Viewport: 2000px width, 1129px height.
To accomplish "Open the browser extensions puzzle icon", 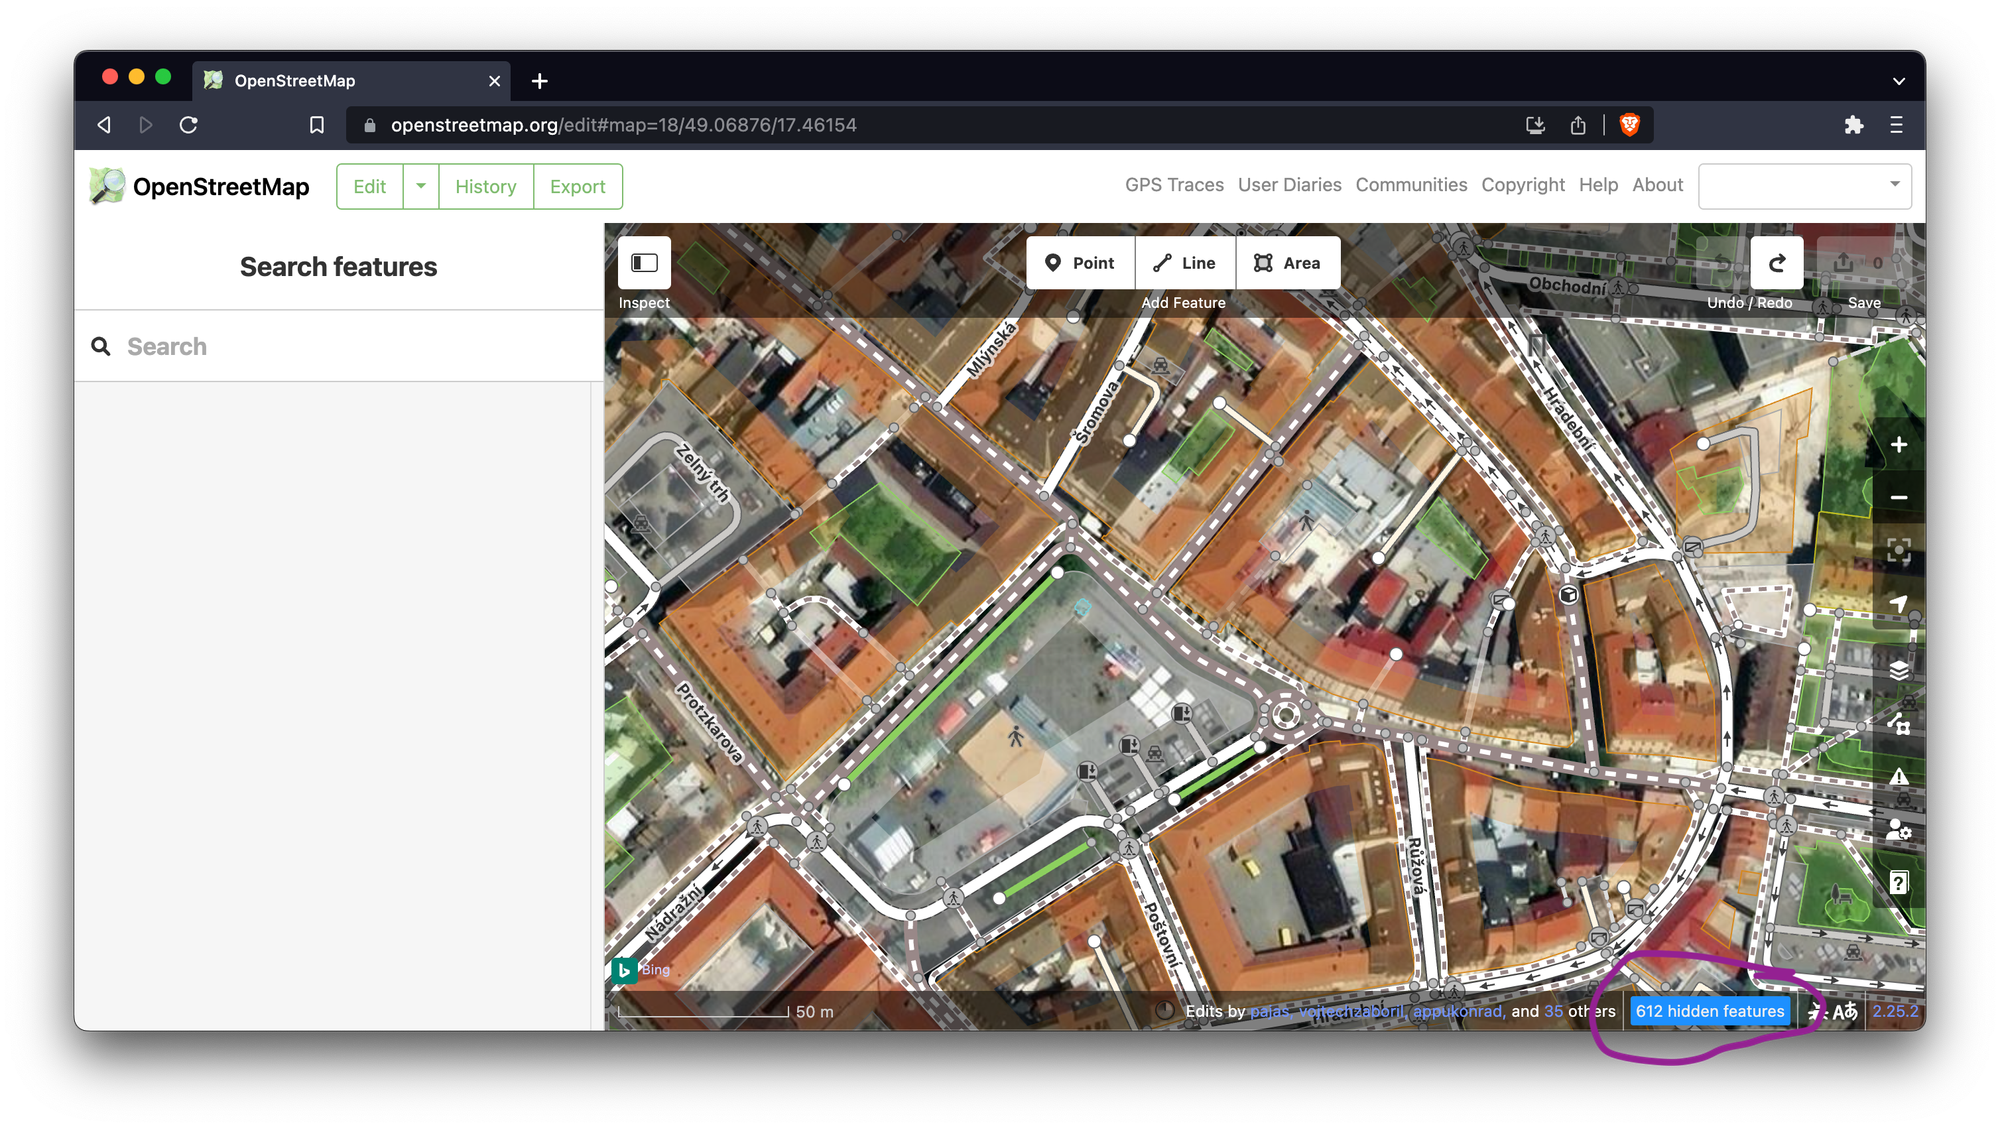I will pos(1853,125).
